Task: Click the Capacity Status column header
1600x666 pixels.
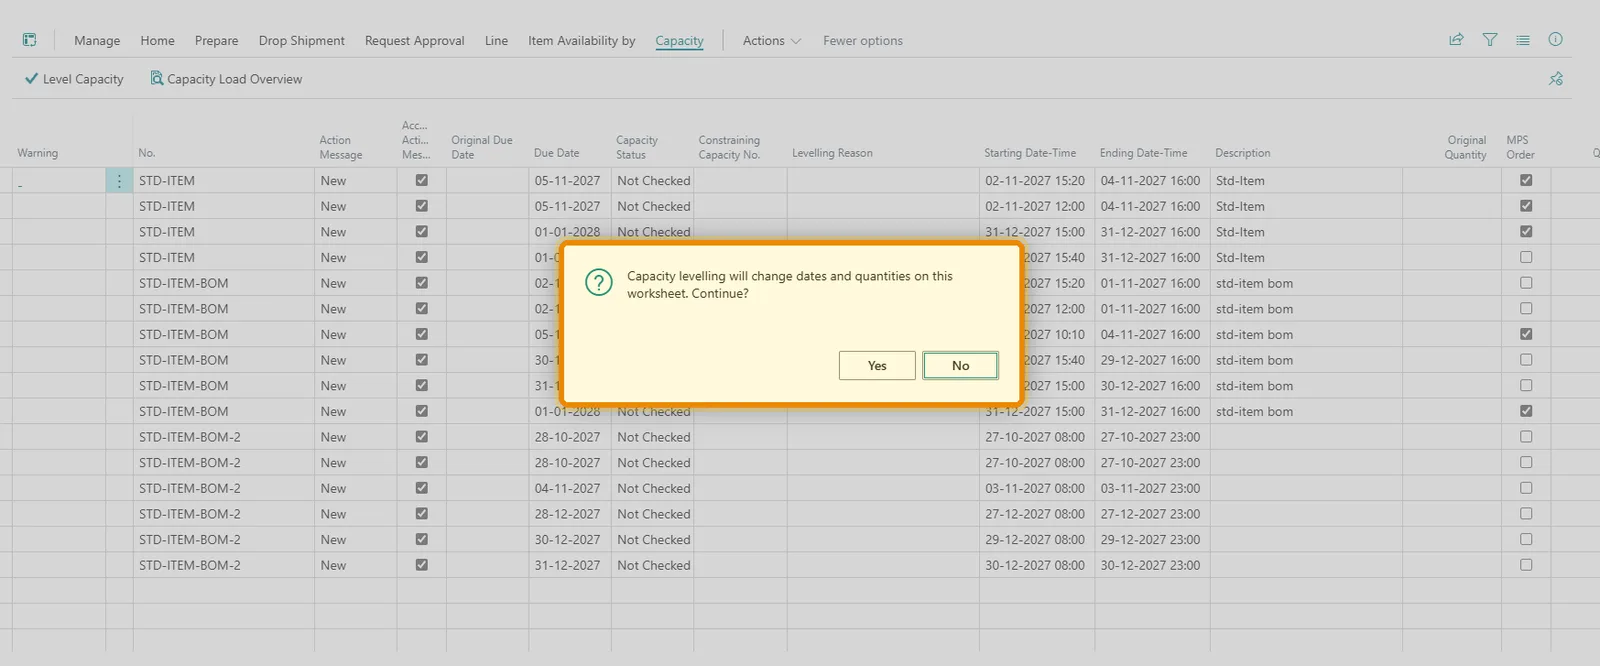Action: [x=637, y=147]
